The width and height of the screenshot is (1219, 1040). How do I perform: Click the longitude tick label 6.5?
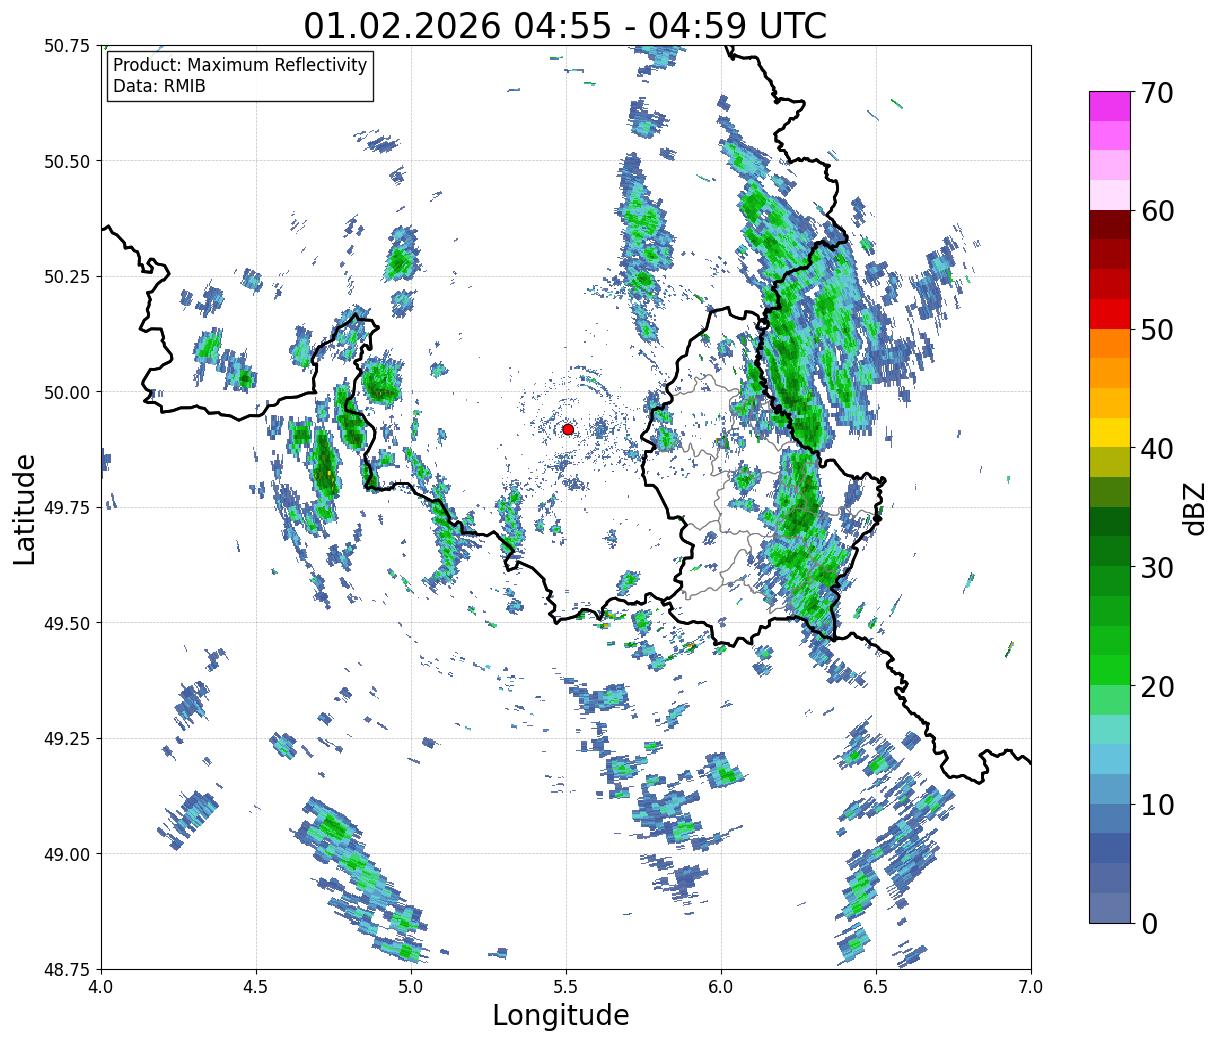876,987
